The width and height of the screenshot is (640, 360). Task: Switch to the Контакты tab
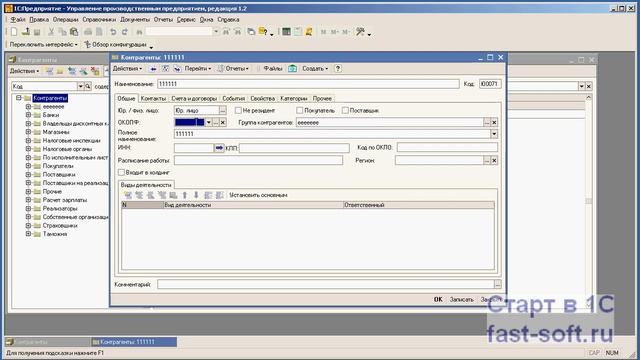click(x=153, y=99)
